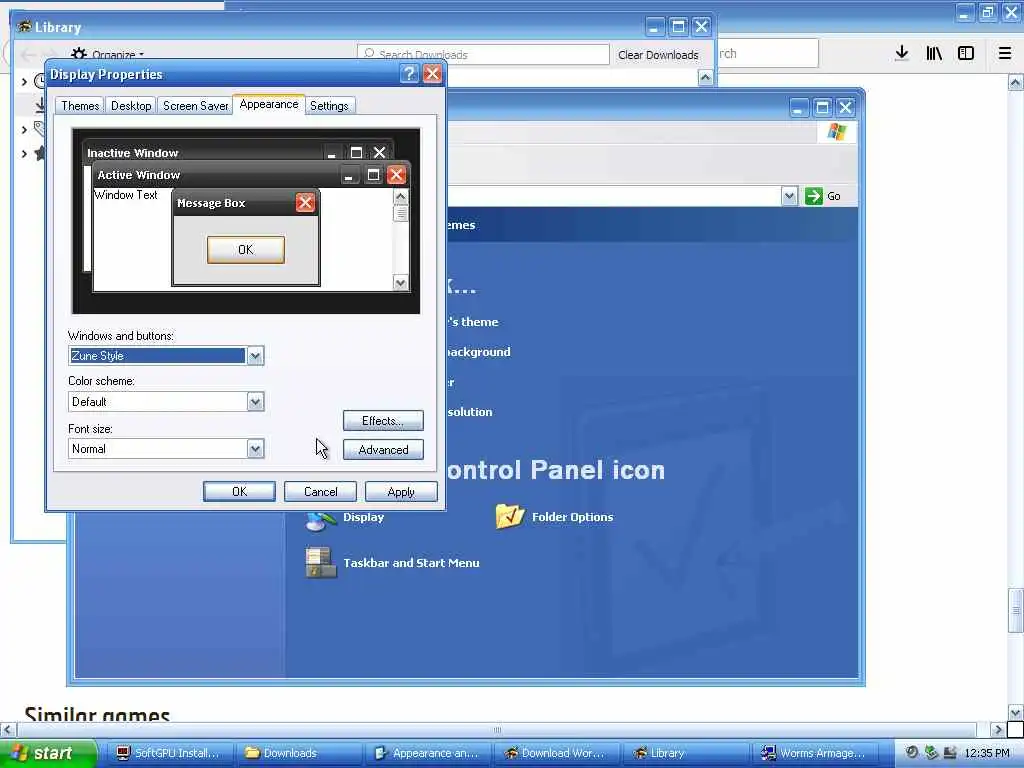Click the Effects button

click(x=383, y=421)
